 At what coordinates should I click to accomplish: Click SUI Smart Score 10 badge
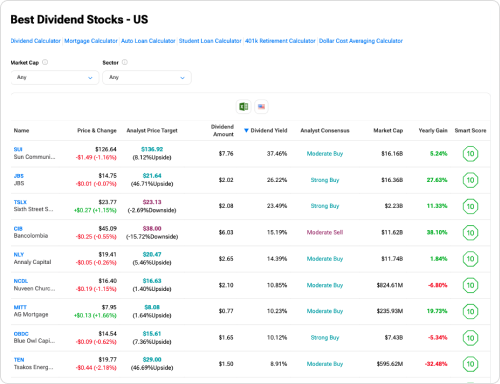[x=470, y=154]
